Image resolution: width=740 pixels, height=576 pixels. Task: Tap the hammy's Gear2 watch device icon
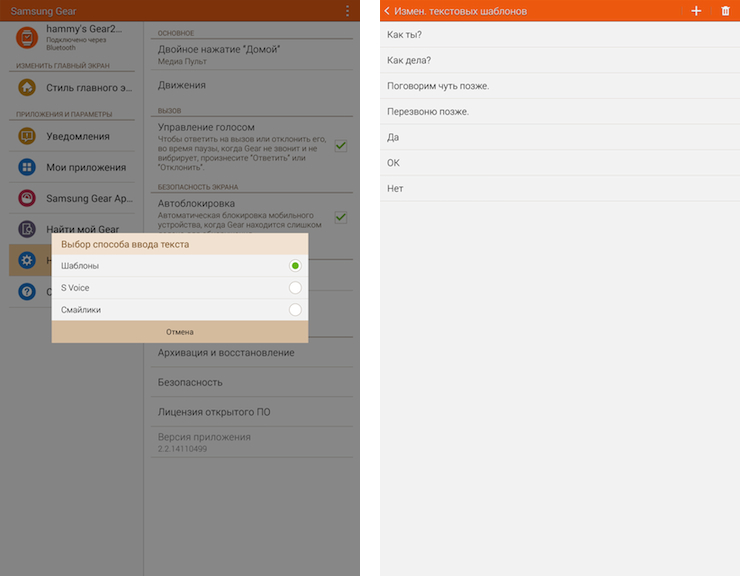(27, 37)
